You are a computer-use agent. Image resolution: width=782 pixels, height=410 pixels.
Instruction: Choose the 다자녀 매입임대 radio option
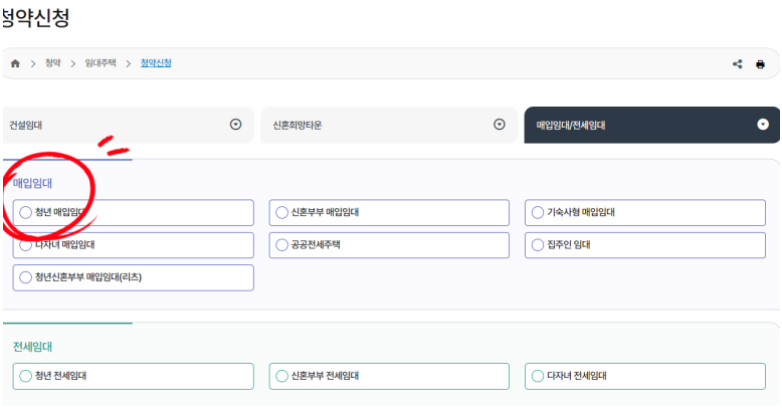(25, 245)
